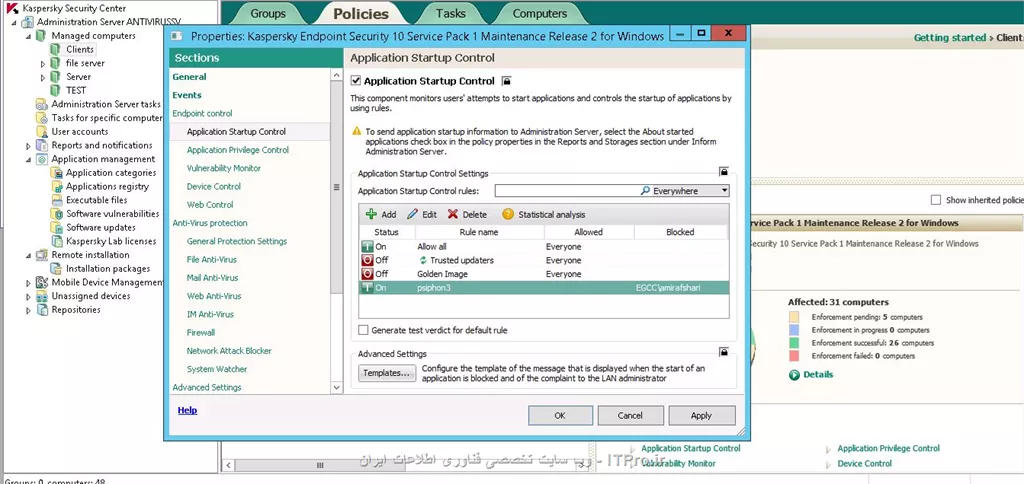The image size is (1024, 484).
Task: Expand the file server tree node
Action: (43, 64)
